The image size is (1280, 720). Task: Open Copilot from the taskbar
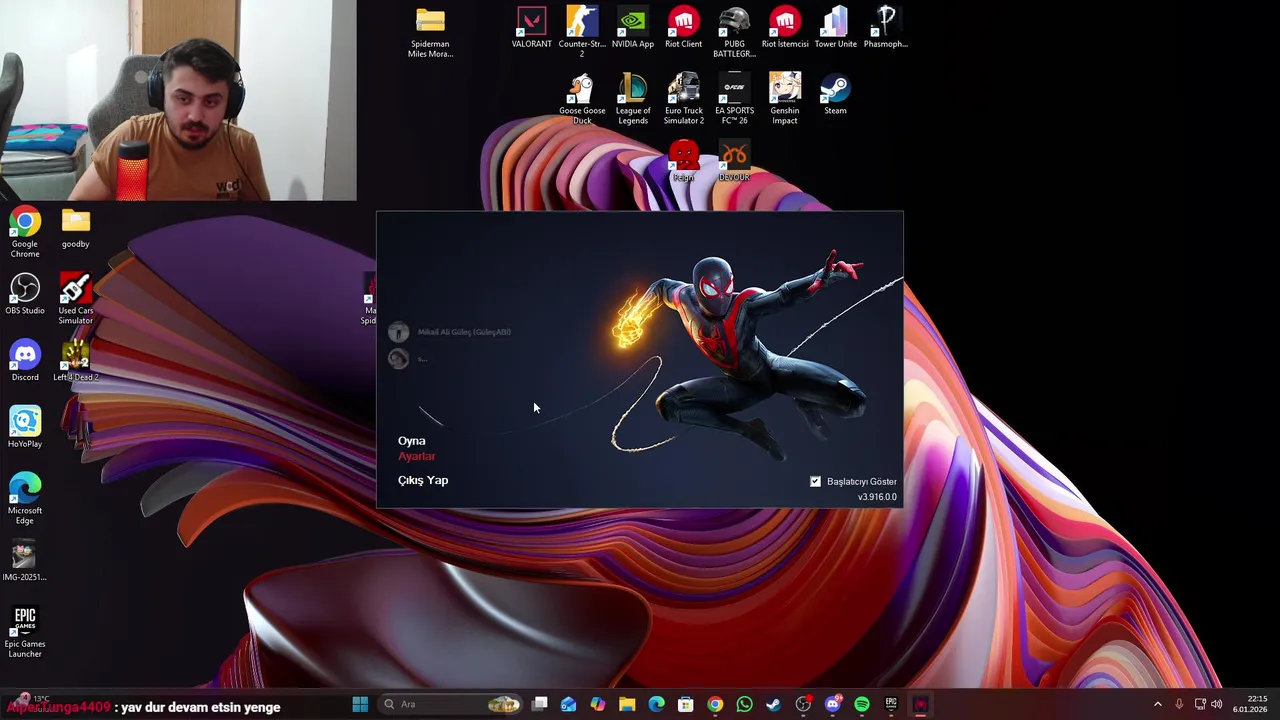click(x=598, y=704)
